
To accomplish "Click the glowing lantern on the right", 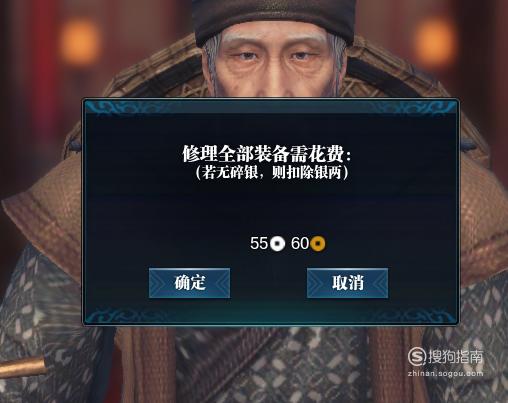I will point(435,41).
